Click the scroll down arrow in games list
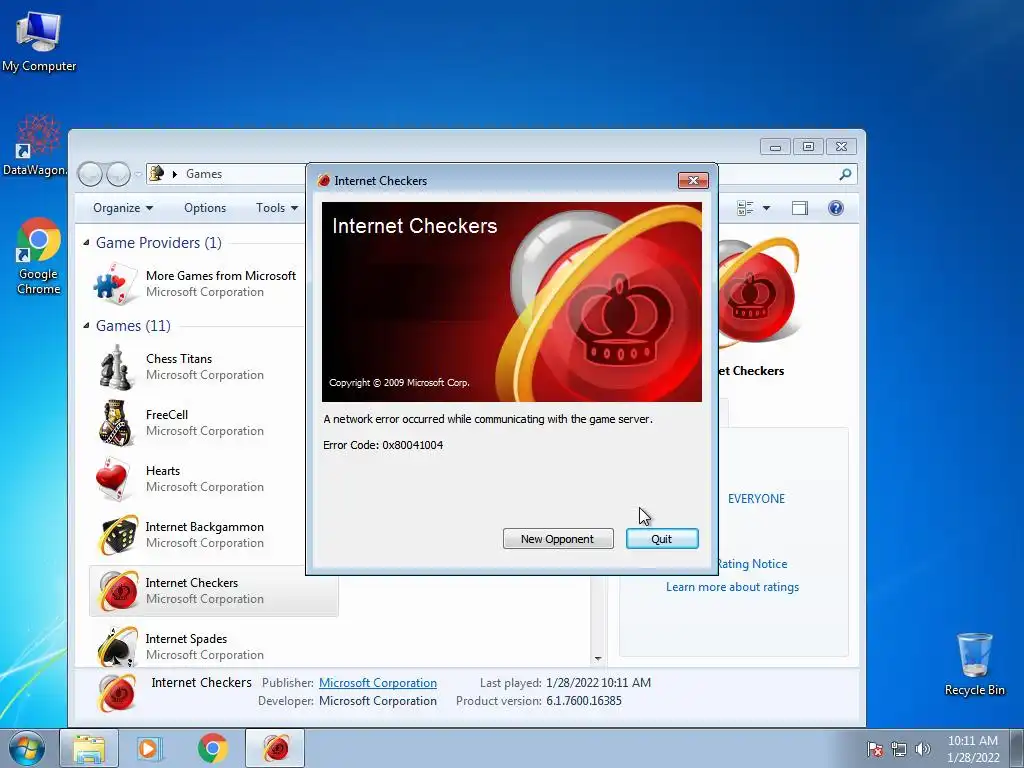Image resolution: width=1024 pixels, height=768 pixels. pyautogui.click(x=598, y=659)
